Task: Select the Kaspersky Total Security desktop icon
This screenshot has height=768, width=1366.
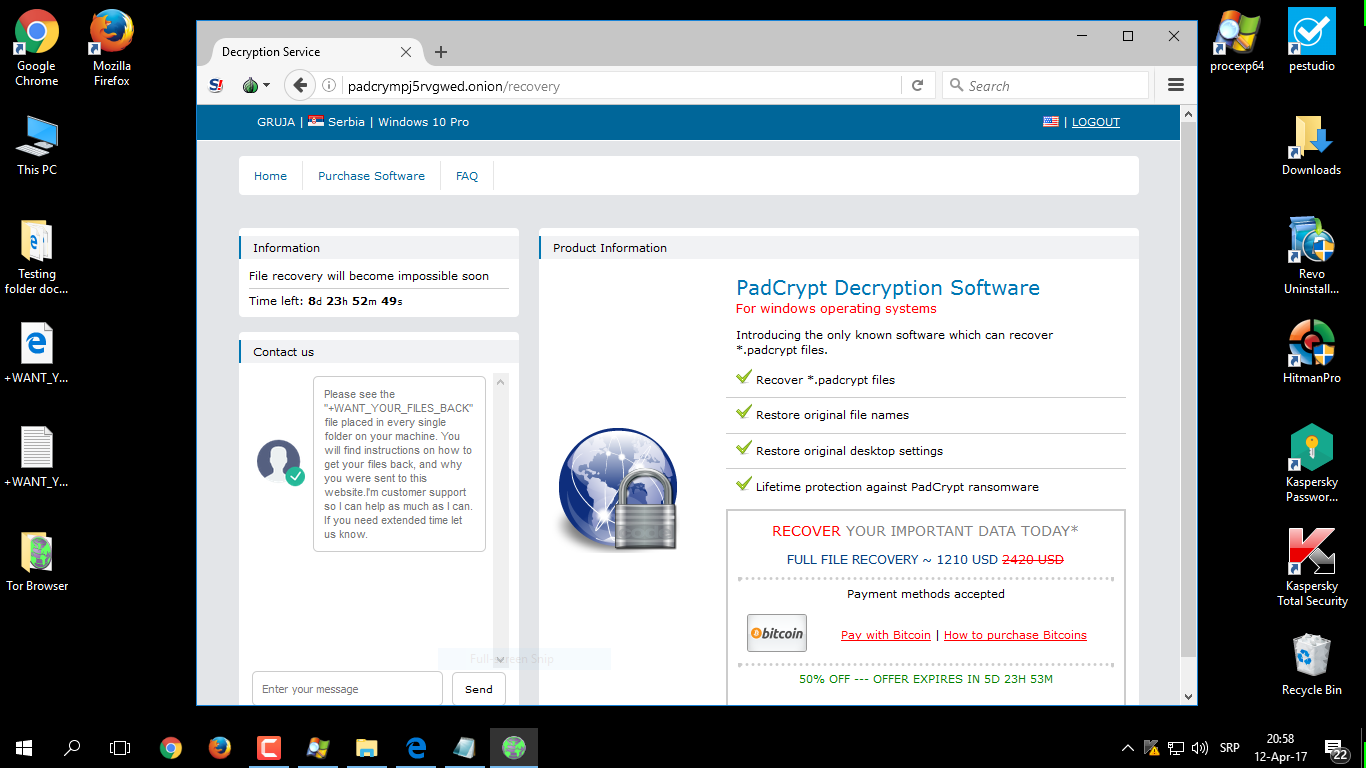Action: pyautogui.click(x=1312, y=567)
